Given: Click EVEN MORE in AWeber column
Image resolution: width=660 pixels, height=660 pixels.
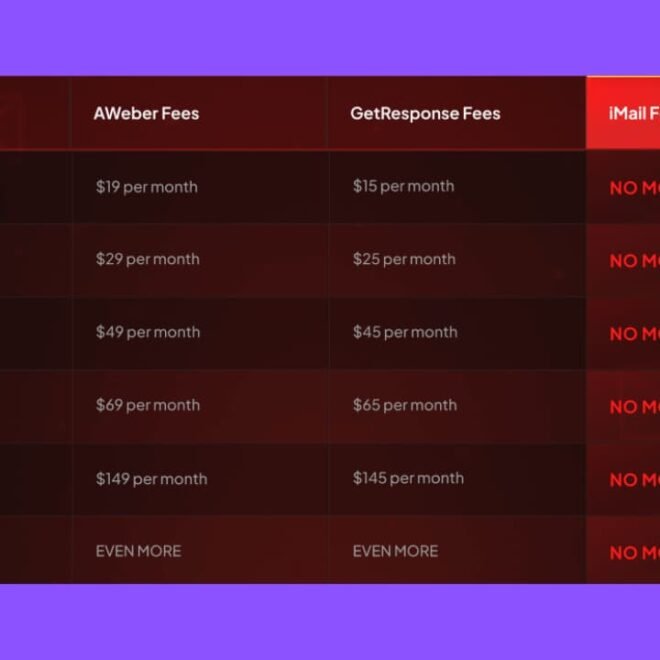Looking at the screenshot, I should coord(138,551).
